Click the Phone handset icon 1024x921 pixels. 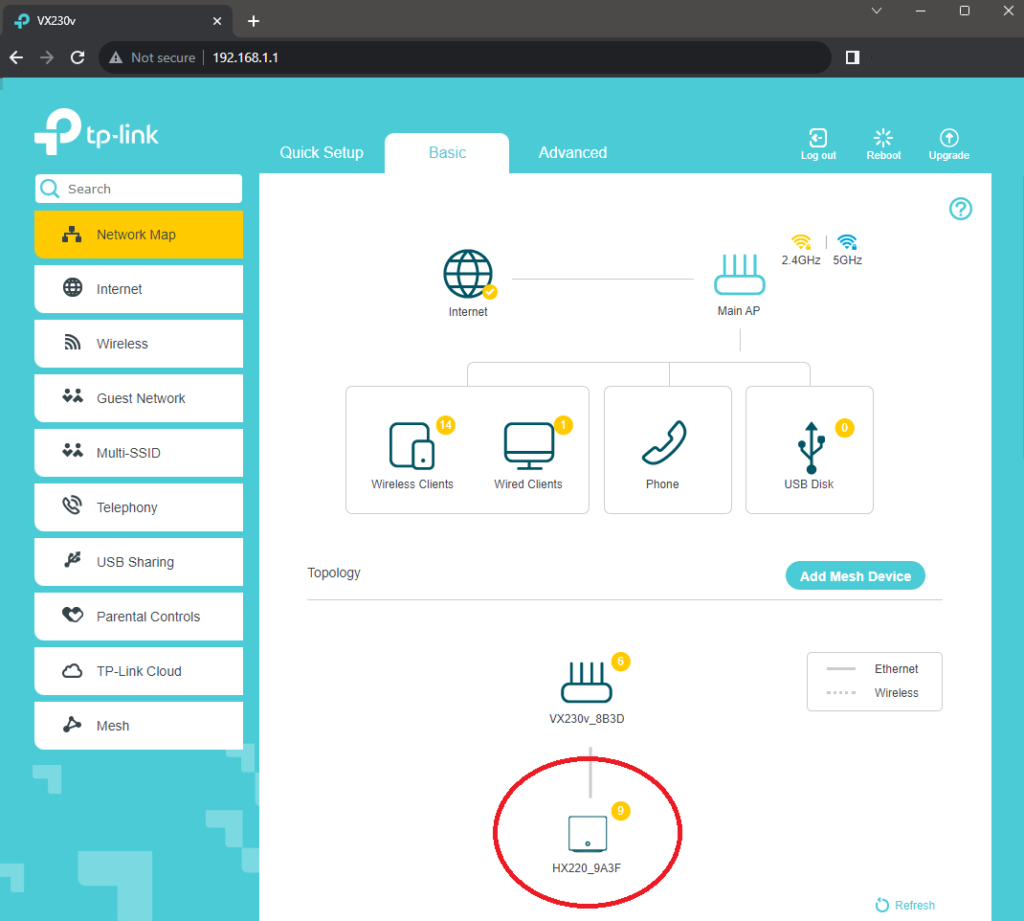(664, 443)
